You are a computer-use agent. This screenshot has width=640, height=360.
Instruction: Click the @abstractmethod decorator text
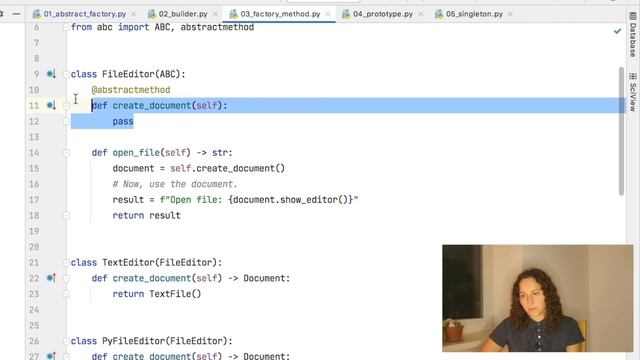pyautogui.click(x=131, y=90)
